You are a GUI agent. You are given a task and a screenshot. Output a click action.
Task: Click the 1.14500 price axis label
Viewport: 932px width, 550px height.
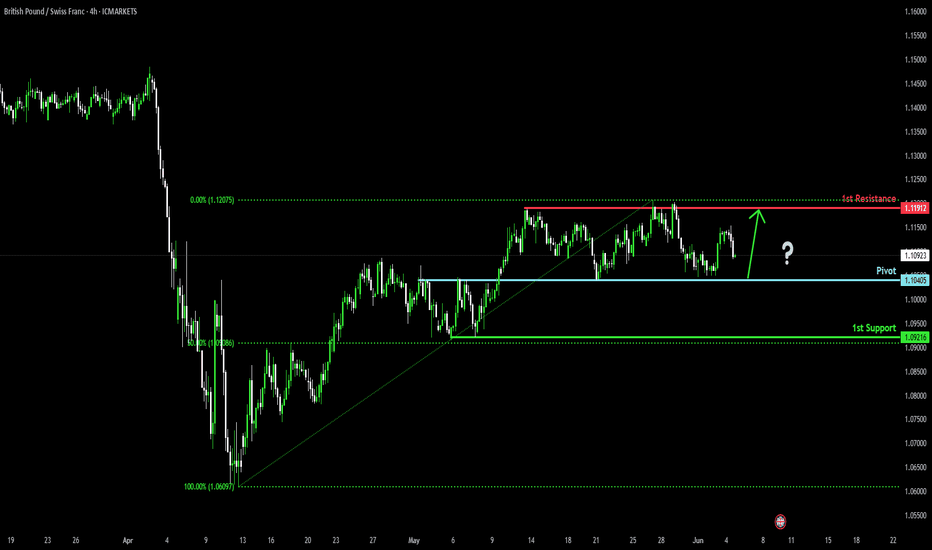click(x=915, y=84)
